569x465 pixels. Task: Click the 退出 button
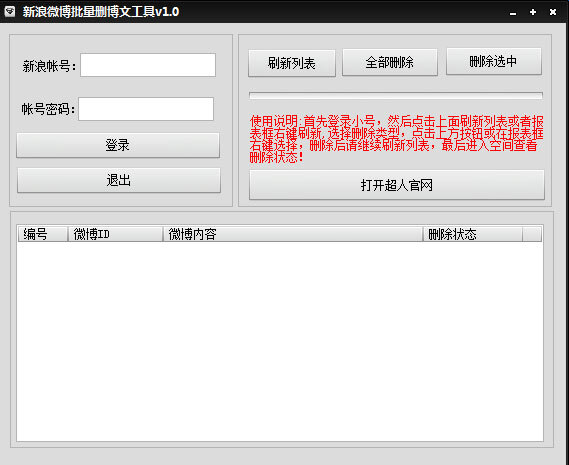tap(119, 180)
